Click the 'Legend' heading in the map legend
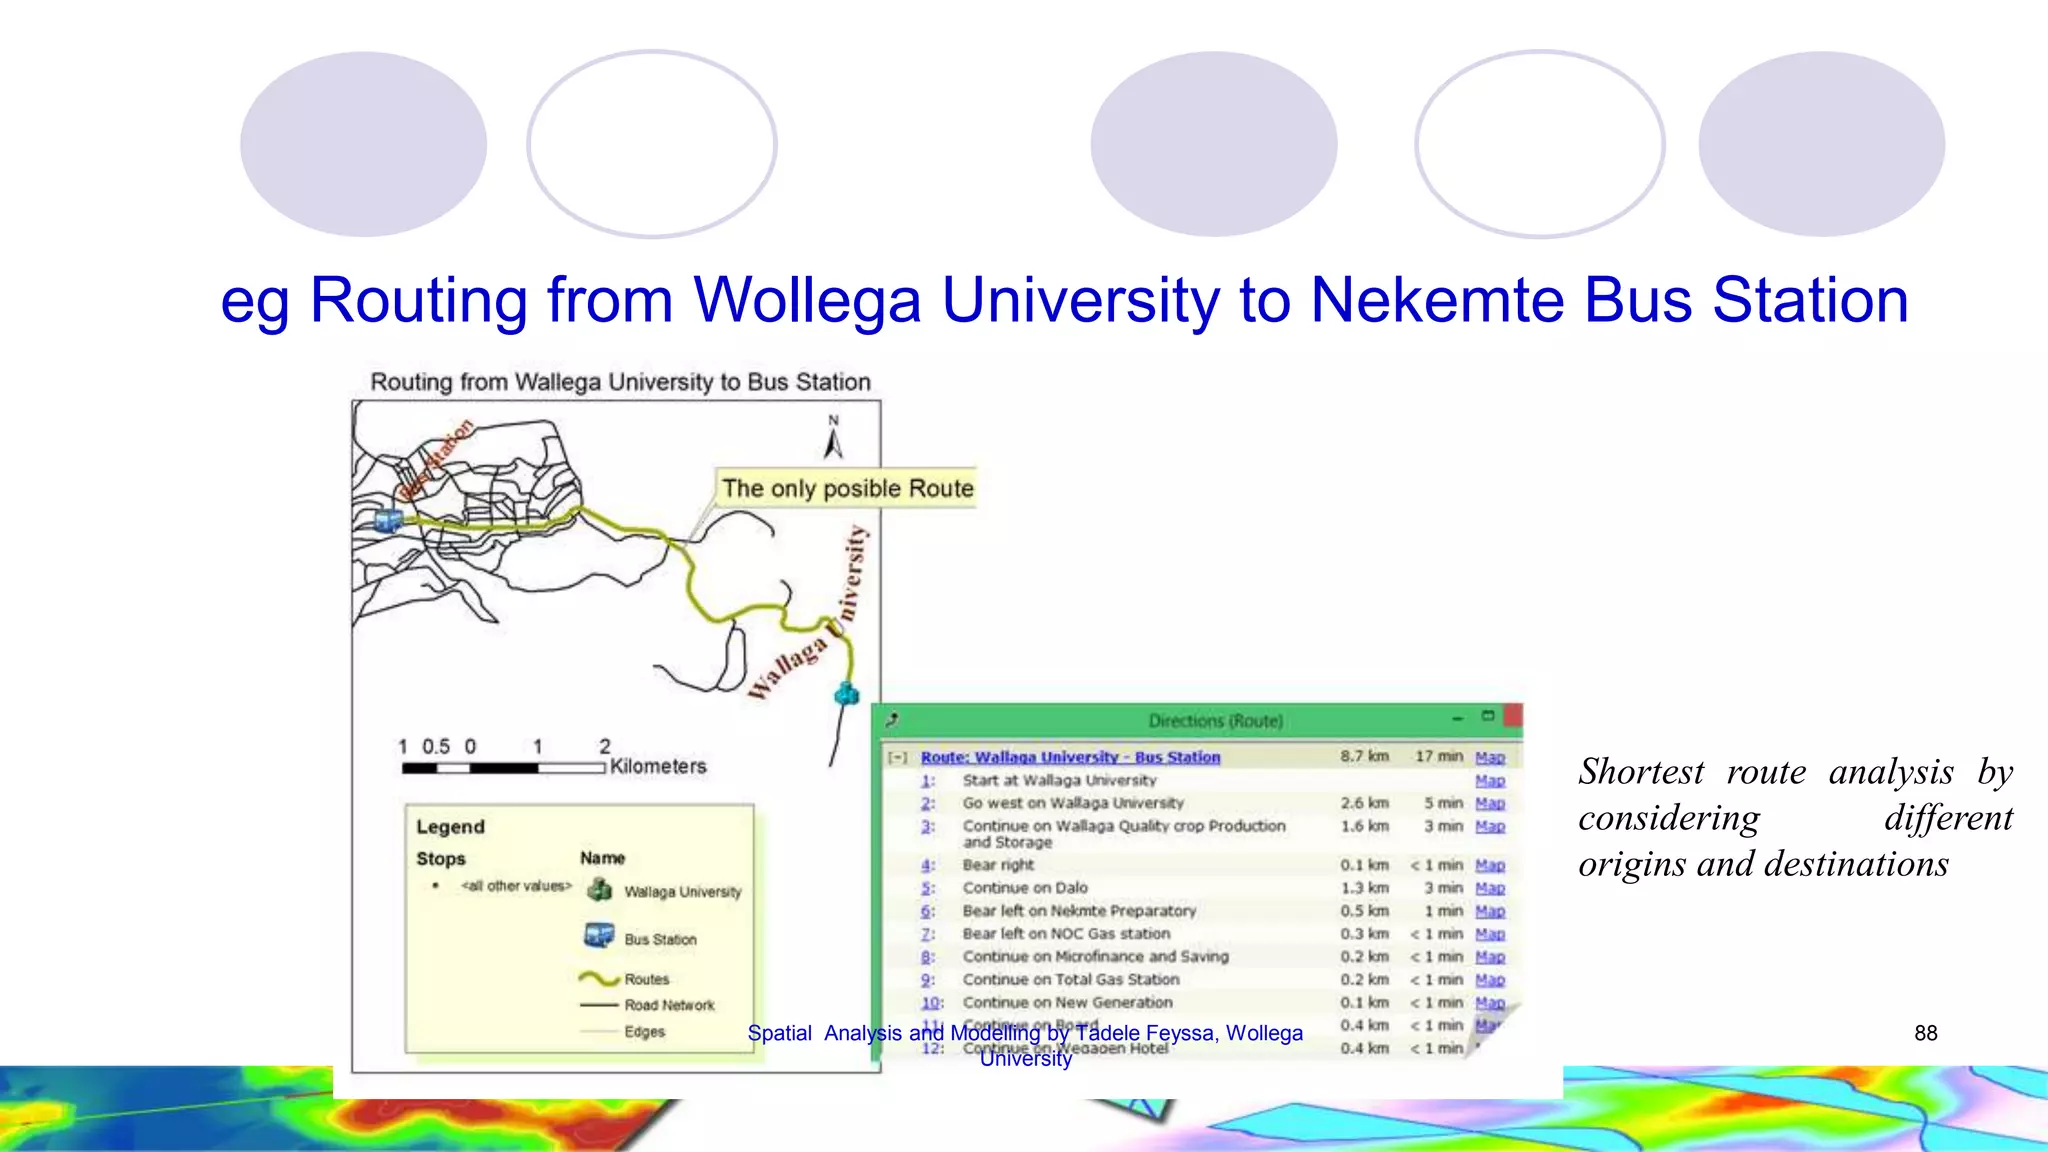The height and width of the screenshot is (1152, 2048). (450, 828)
